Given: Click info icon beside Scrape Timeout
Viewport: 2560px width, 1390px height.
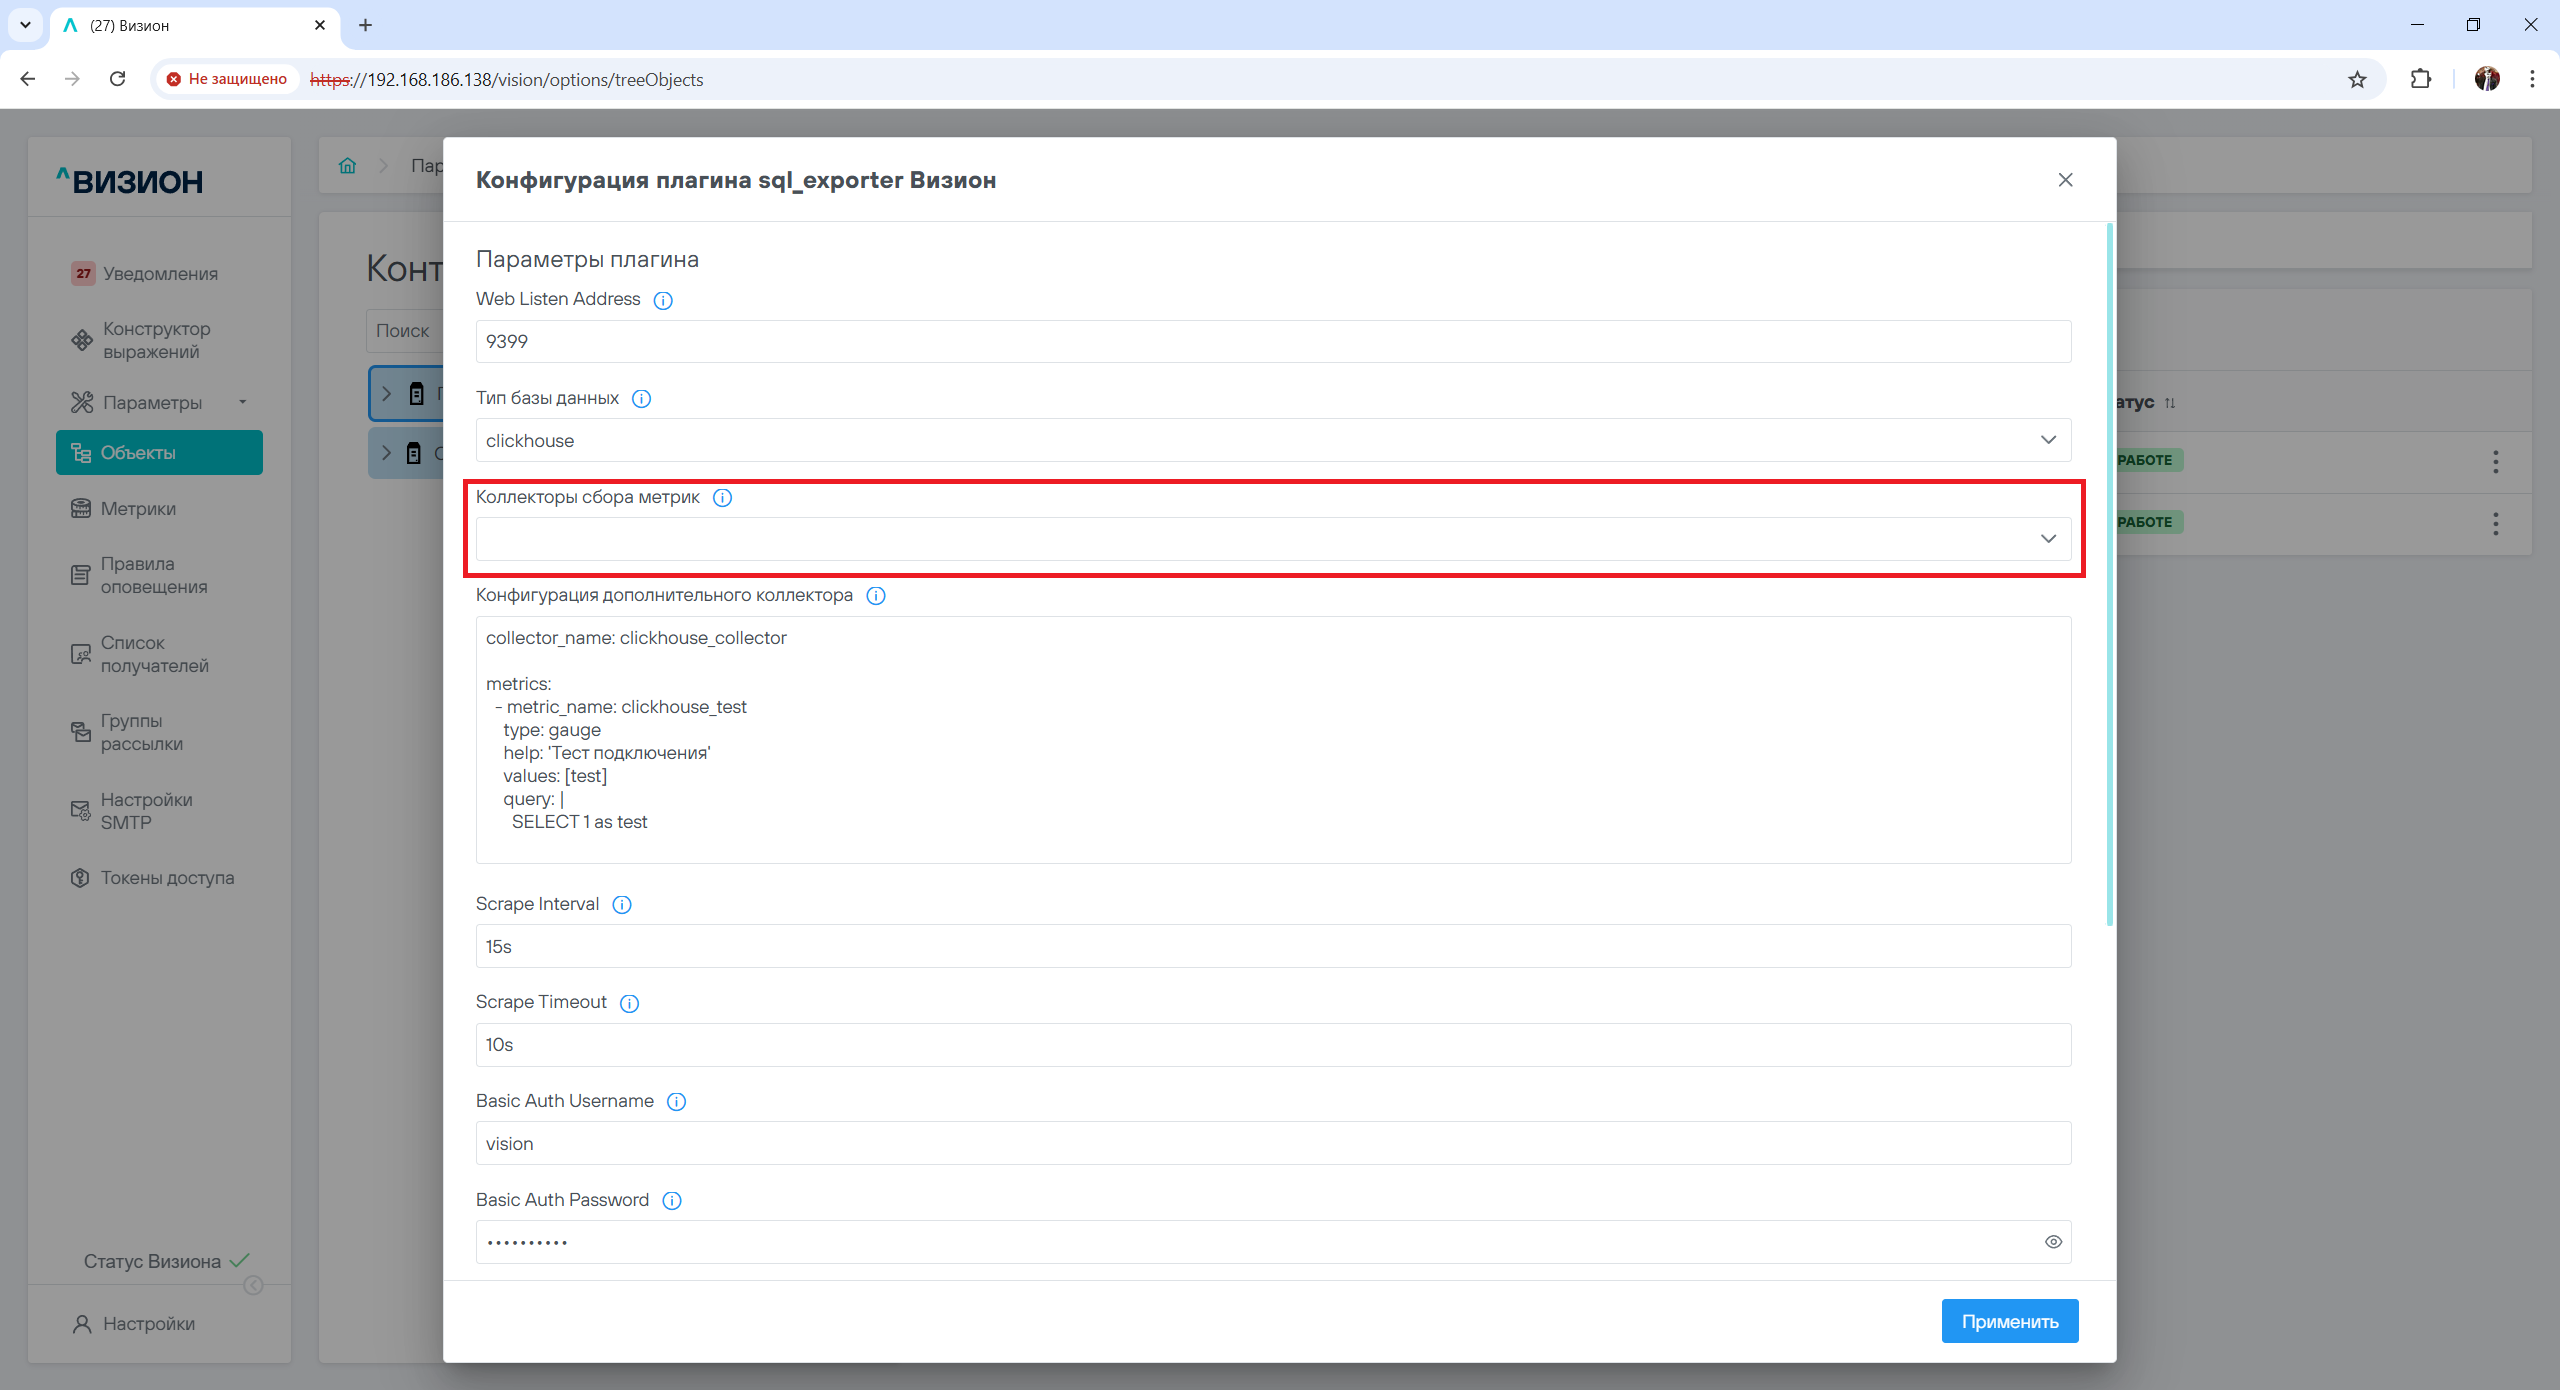Looking at the screenshot, I should (629, 1003).
